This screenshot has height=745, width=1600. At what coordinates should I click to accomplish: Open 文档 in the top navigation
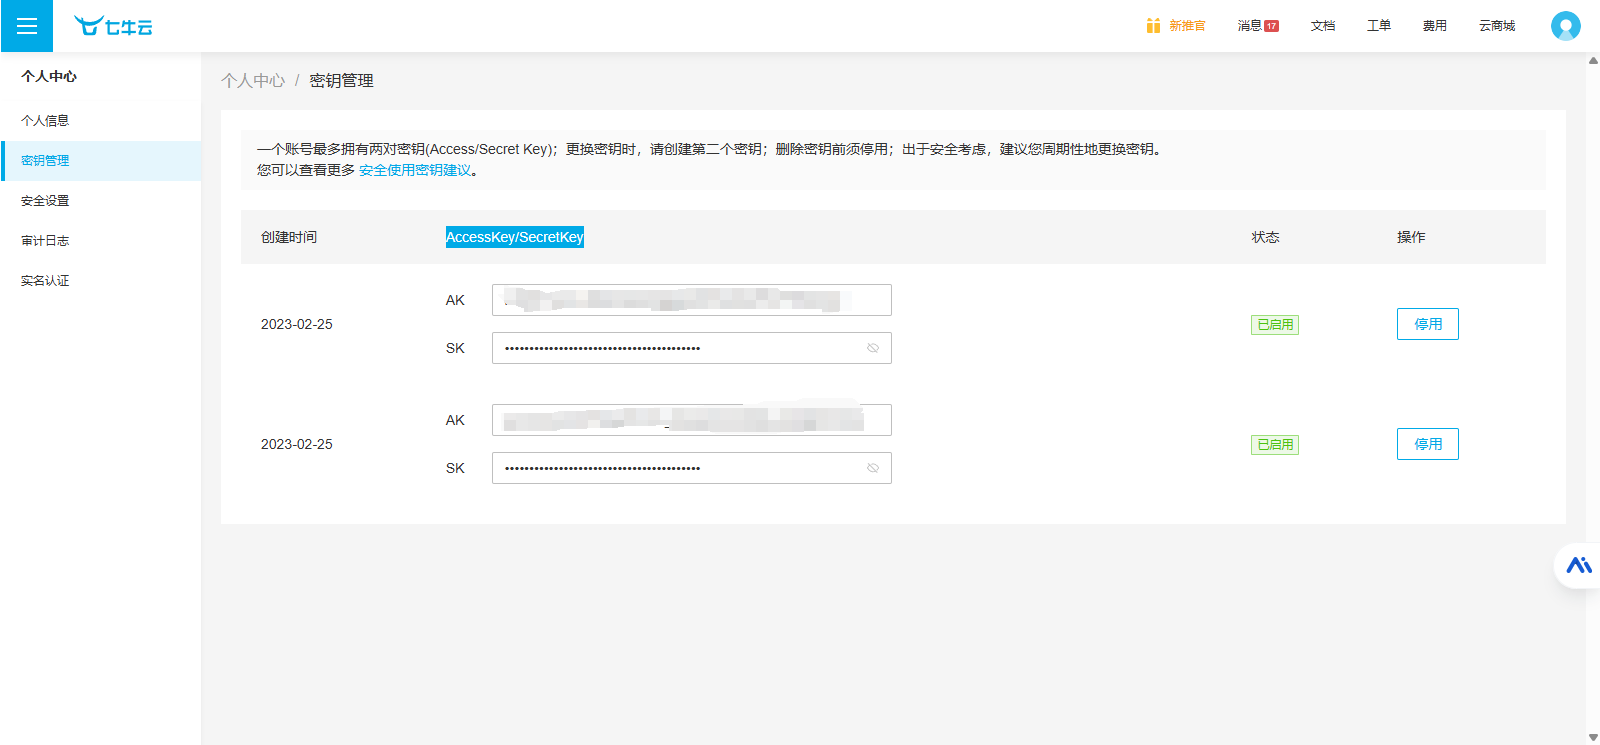point(1323,26)
